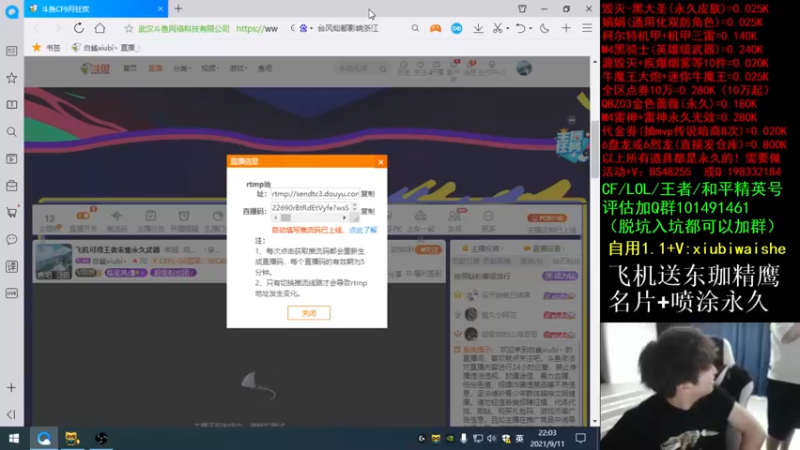The image size is (800, 450).
Task: Expand the scissors tool dropdown arrow
Action: (508, 29)
